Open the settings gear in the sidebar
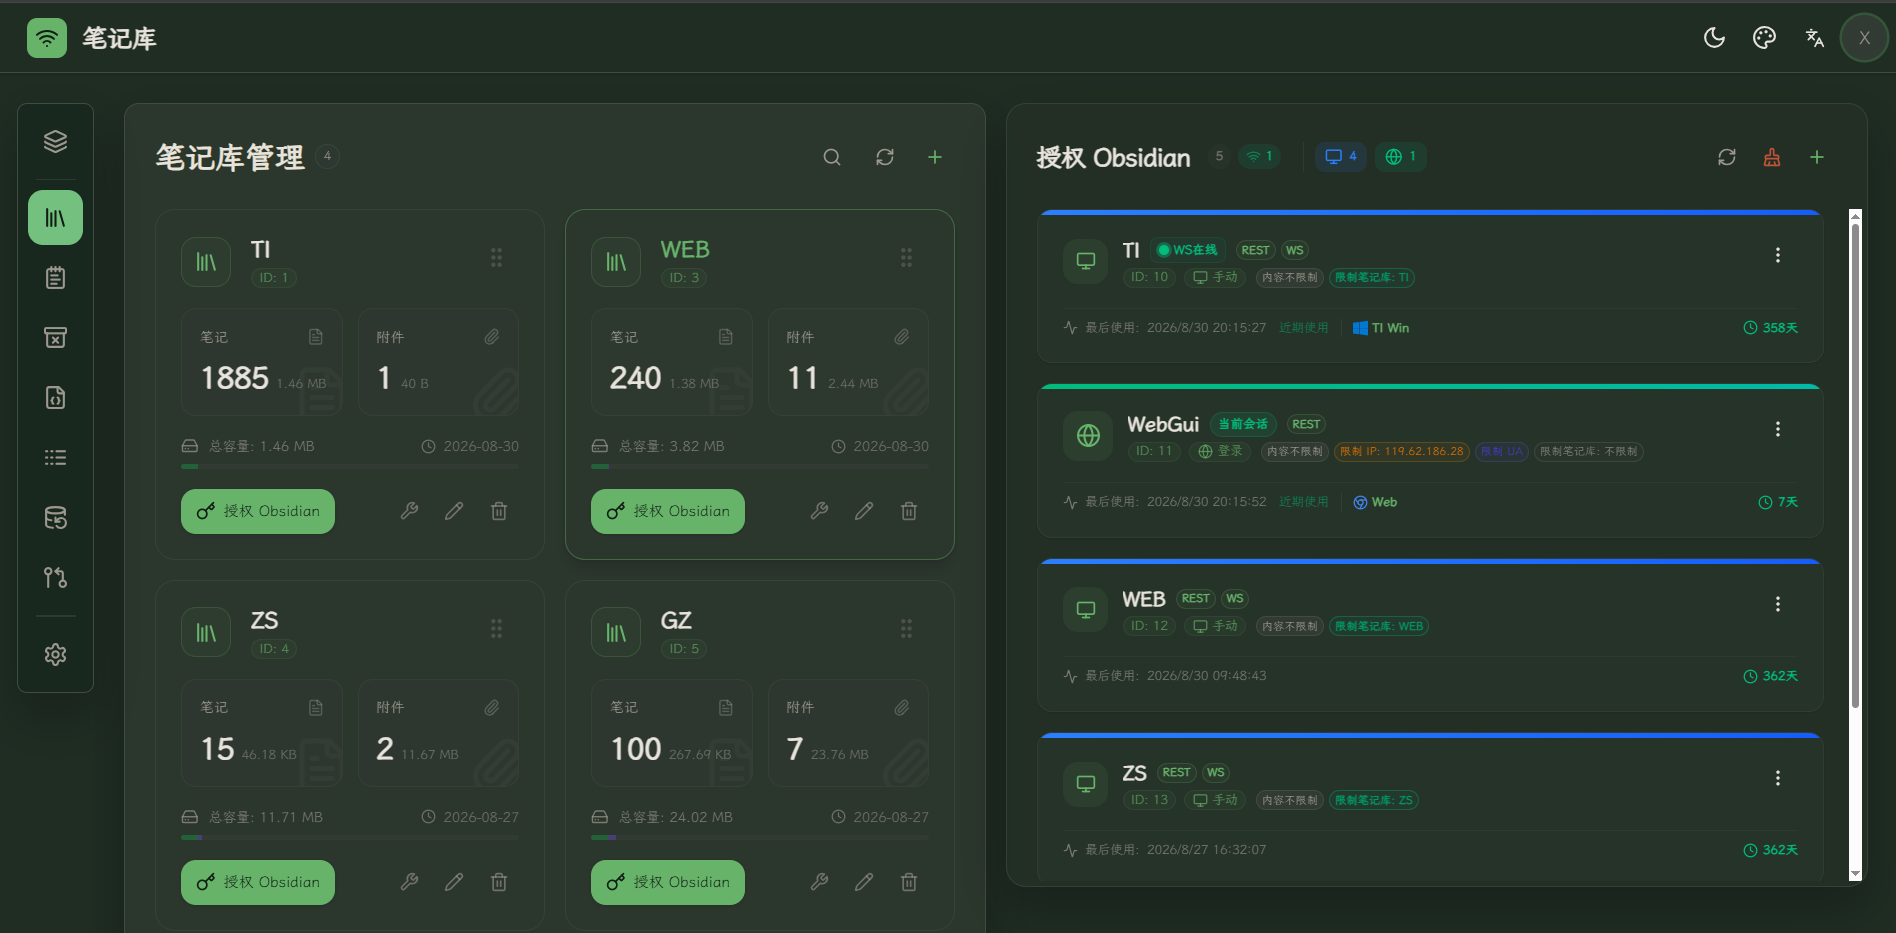The height and width of the screenshot is (933, 1896). click(55, 655)
